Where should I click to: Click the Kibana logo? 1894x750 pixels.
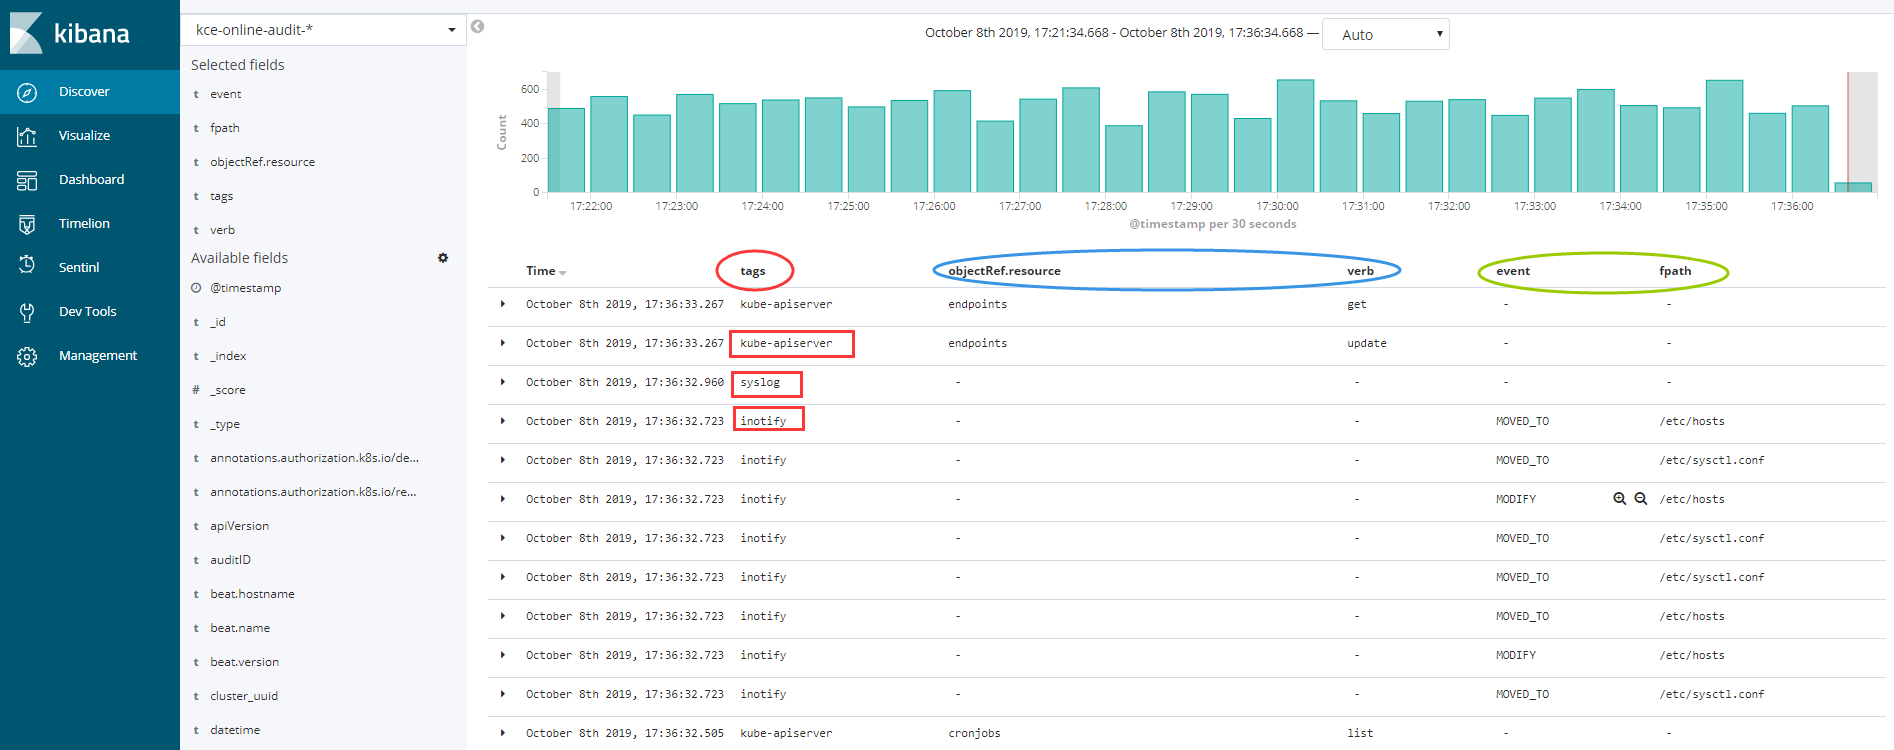pos(70,34)
